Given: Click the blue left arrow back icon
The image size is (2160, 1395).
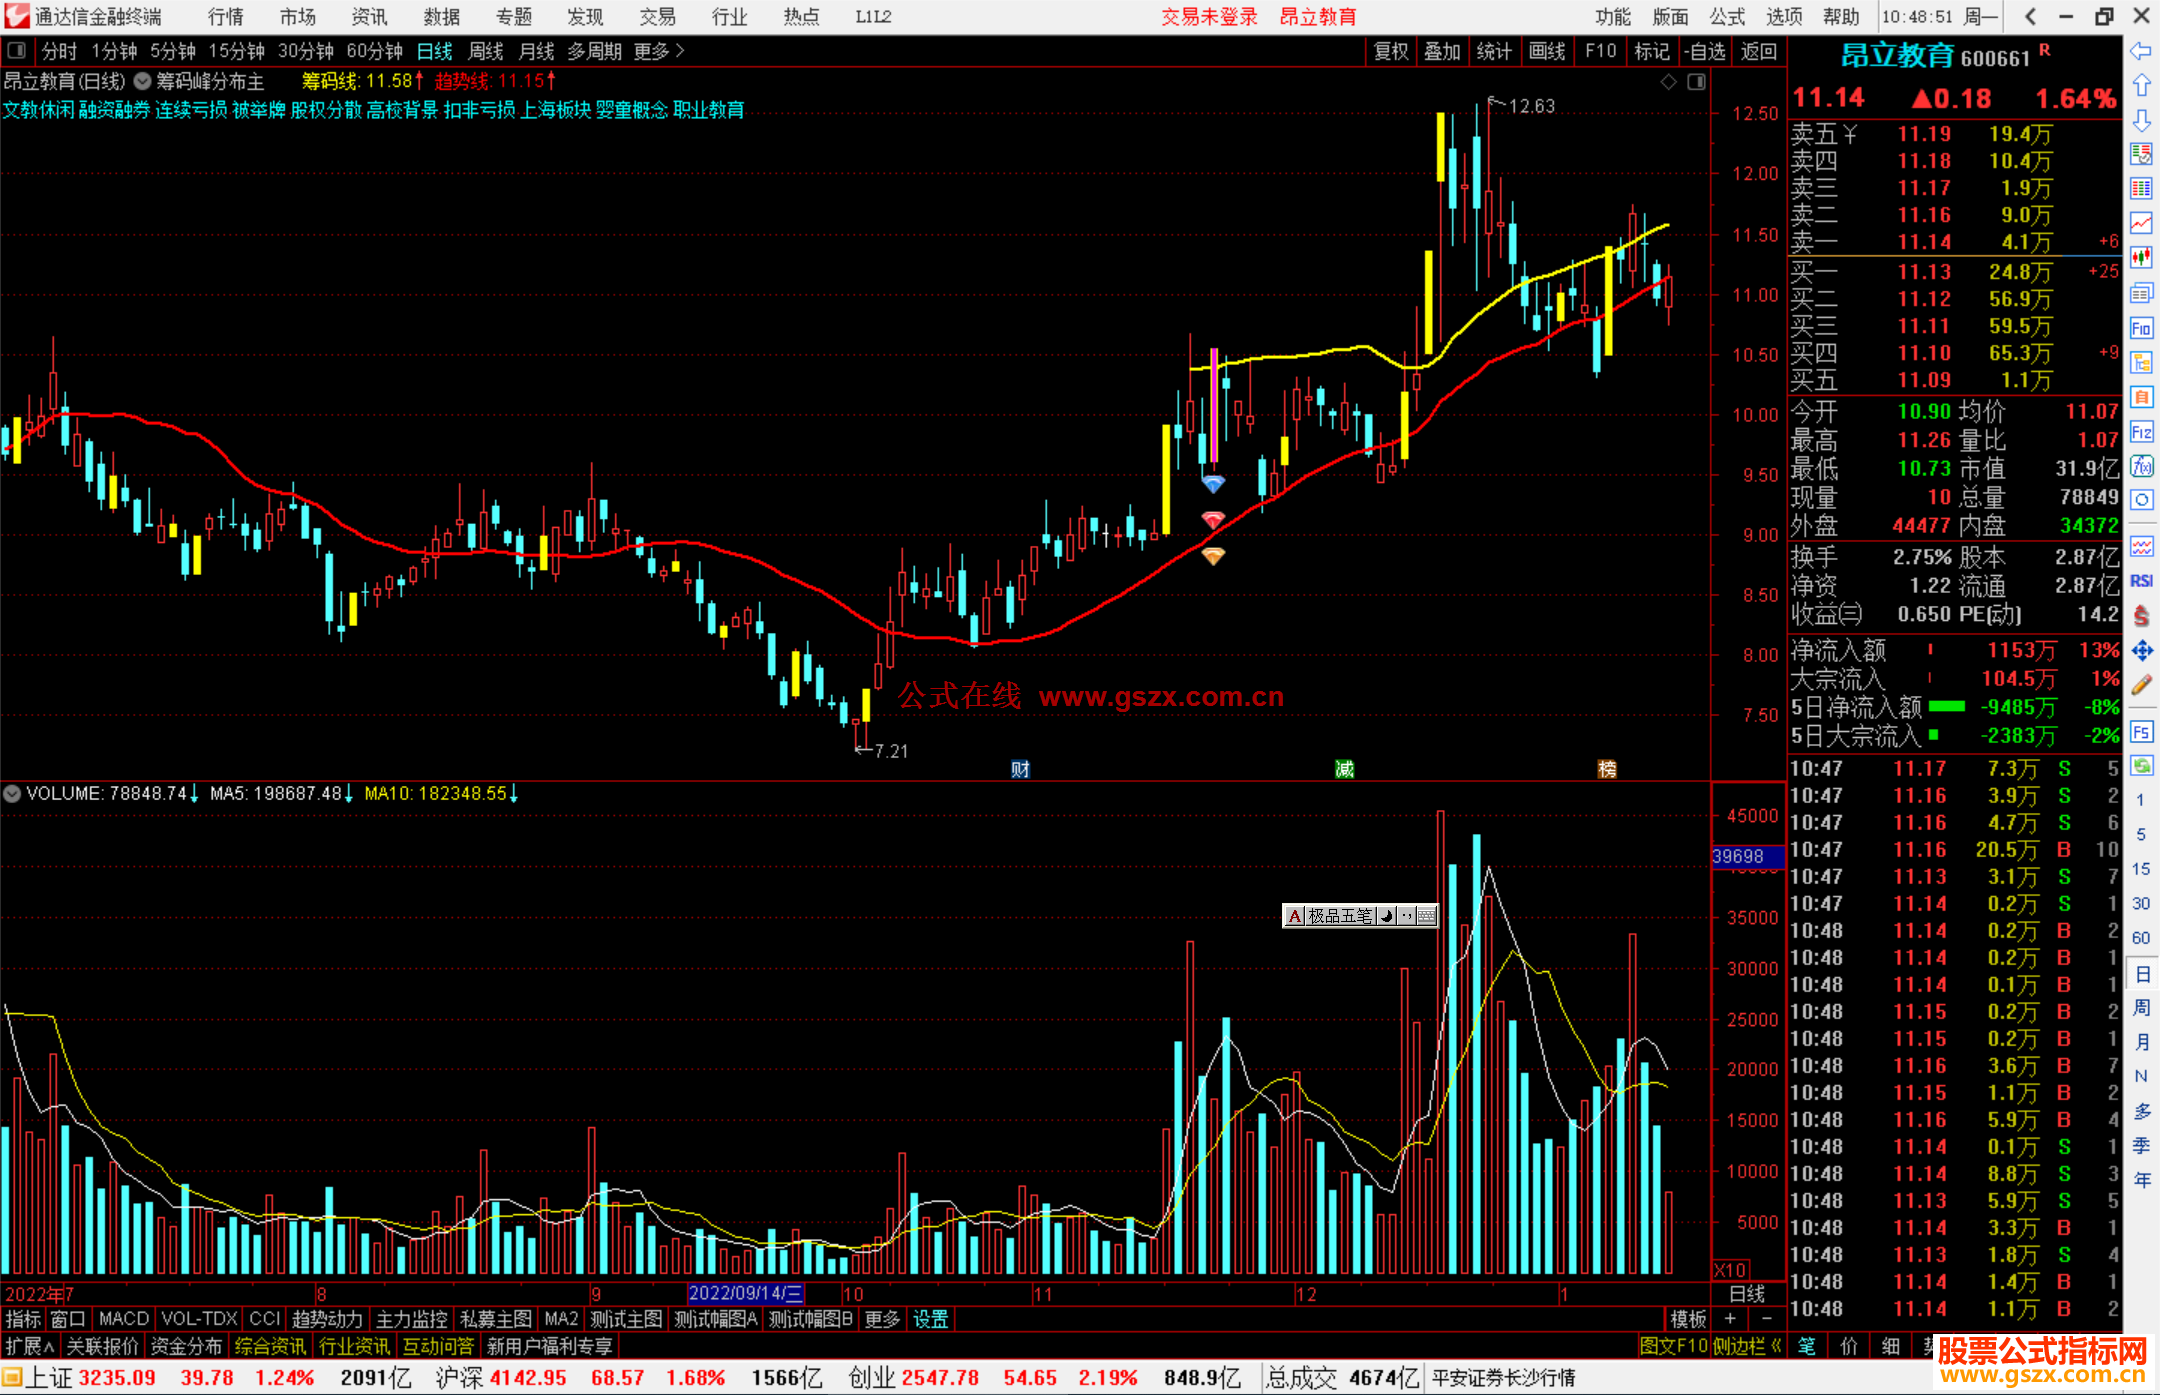Looking at the screenshot, I should click(2141, 50).
